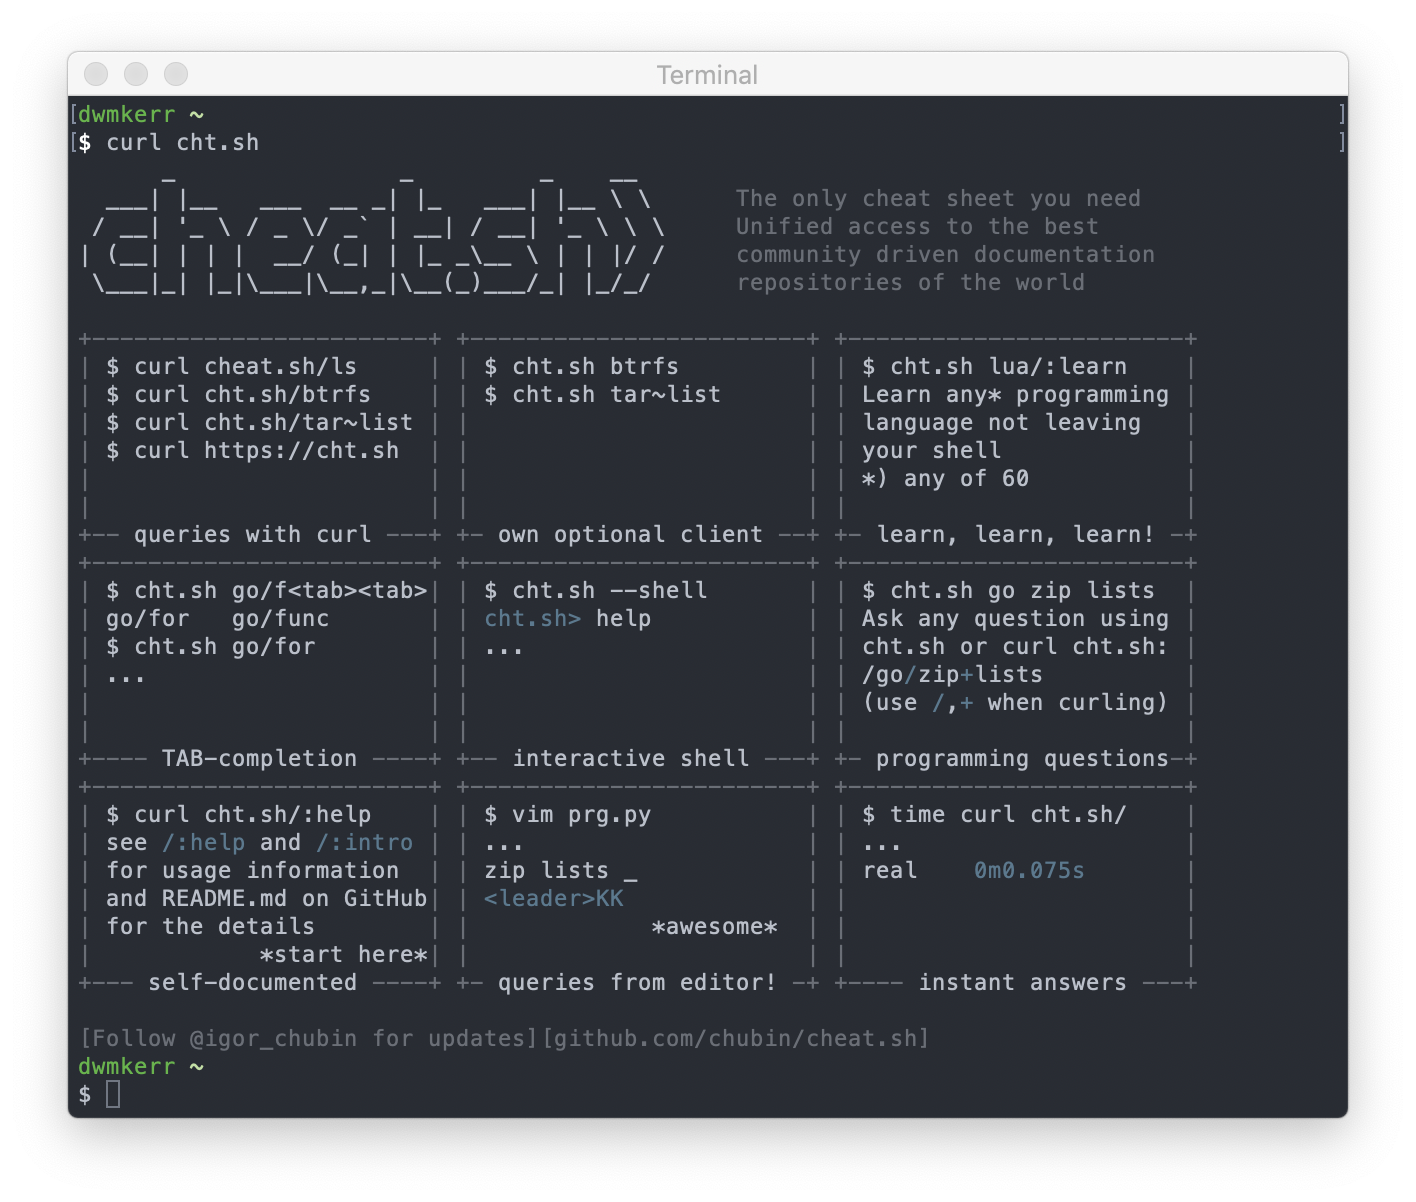Click "Unified access to the best" line

[917, 226]
